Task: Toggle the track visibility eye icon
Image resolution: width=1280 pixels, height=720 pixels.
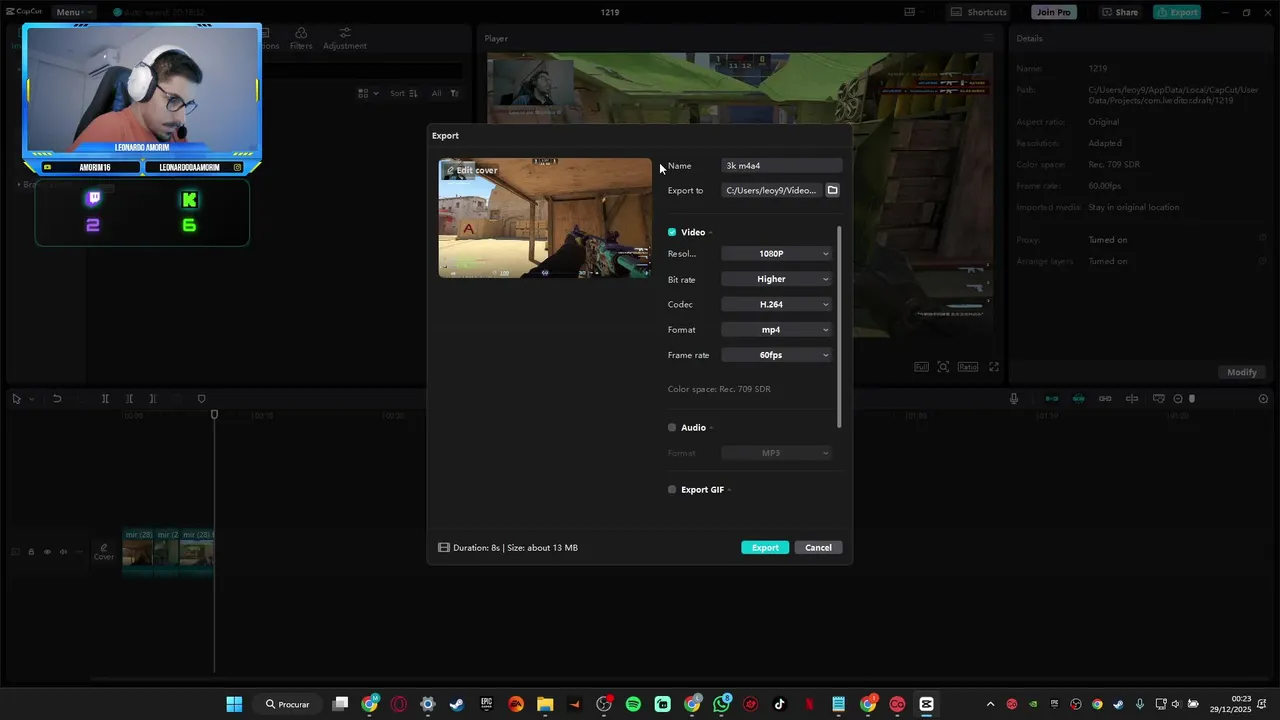Action: (47, 552)
